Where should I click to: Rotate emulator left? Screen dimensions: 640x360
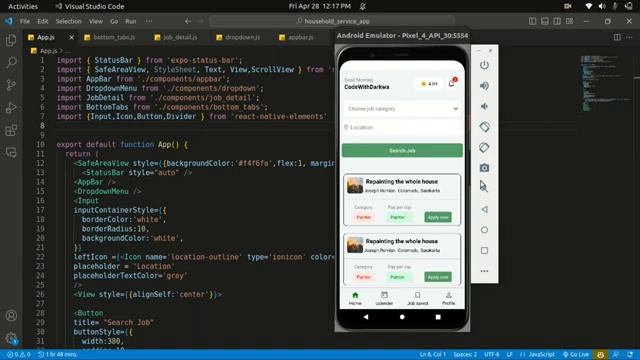pos(484,127)
